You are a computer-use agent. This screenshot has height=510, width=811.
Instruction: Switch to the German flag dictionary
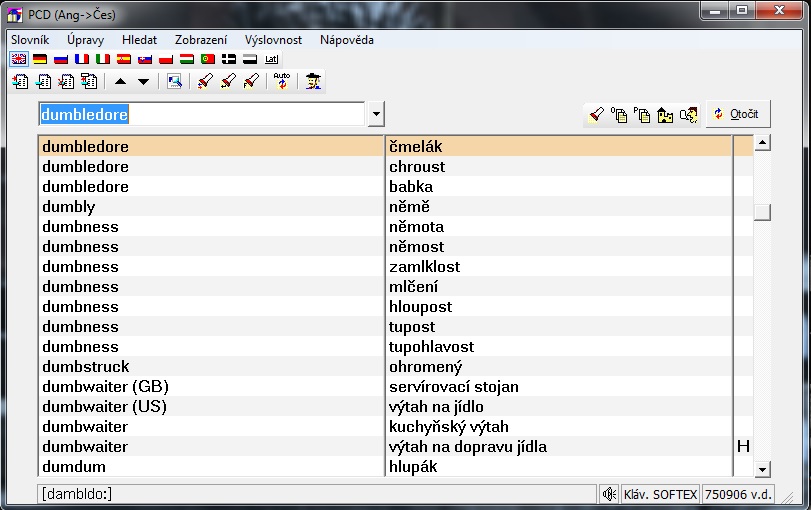pyautogui.click(x=40, y=59)
